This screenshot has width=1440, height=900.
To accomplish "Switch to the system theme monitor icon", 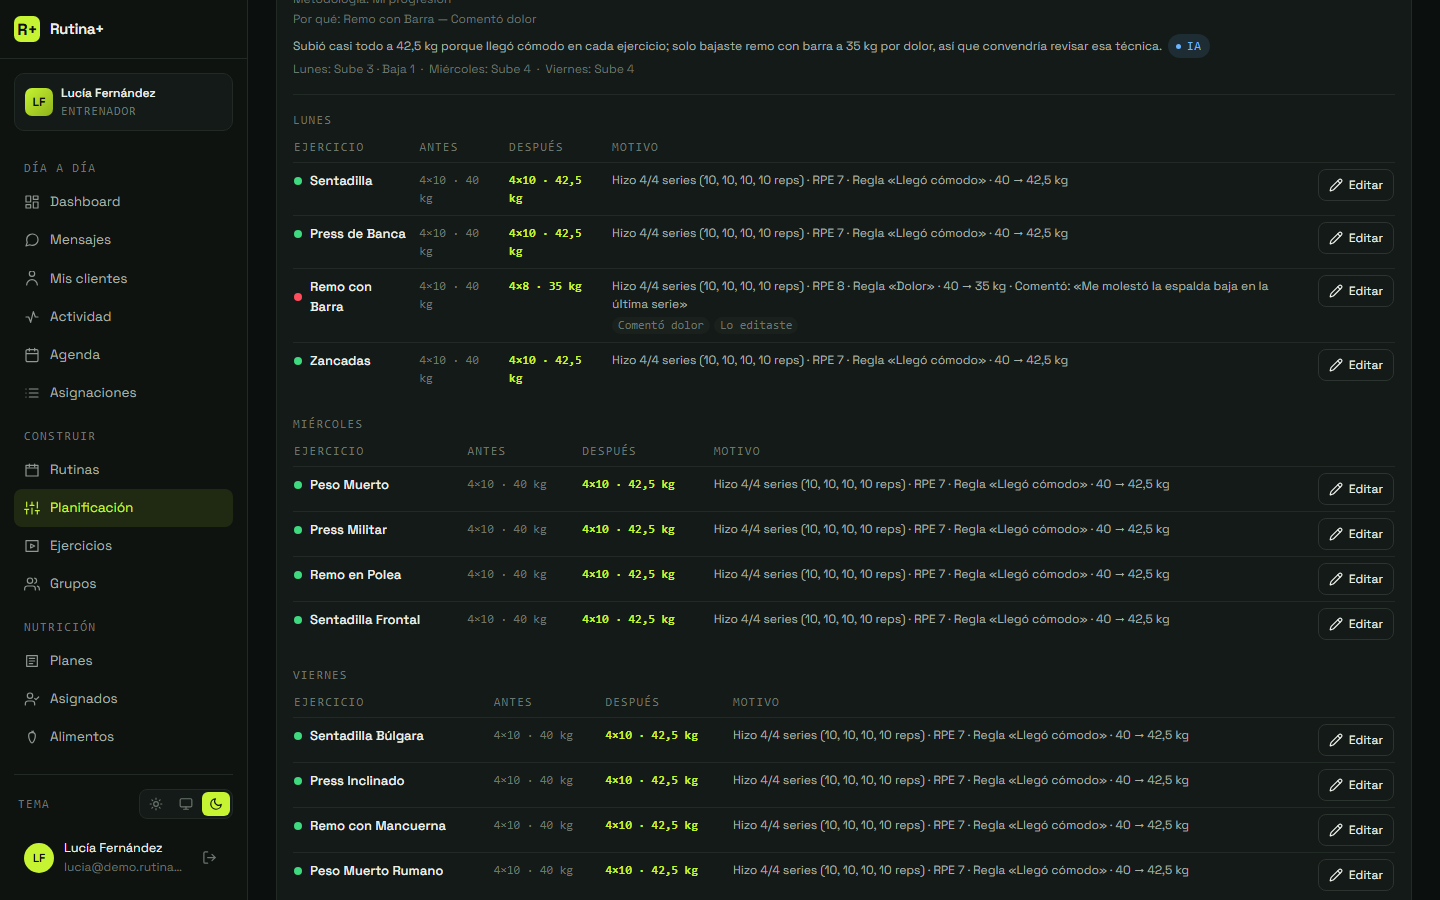I will pos(186,804).
